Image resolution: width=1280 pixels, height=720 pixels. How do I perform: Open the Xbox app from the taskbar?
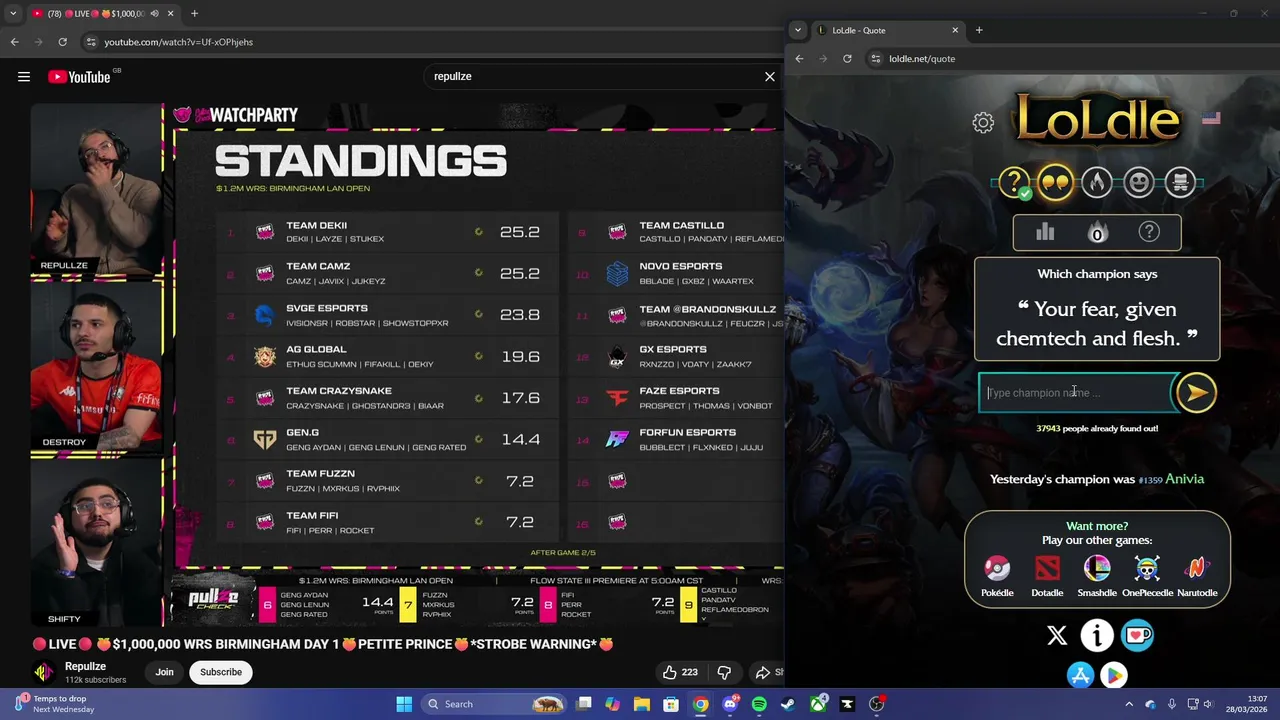click(x=818, y=704)
